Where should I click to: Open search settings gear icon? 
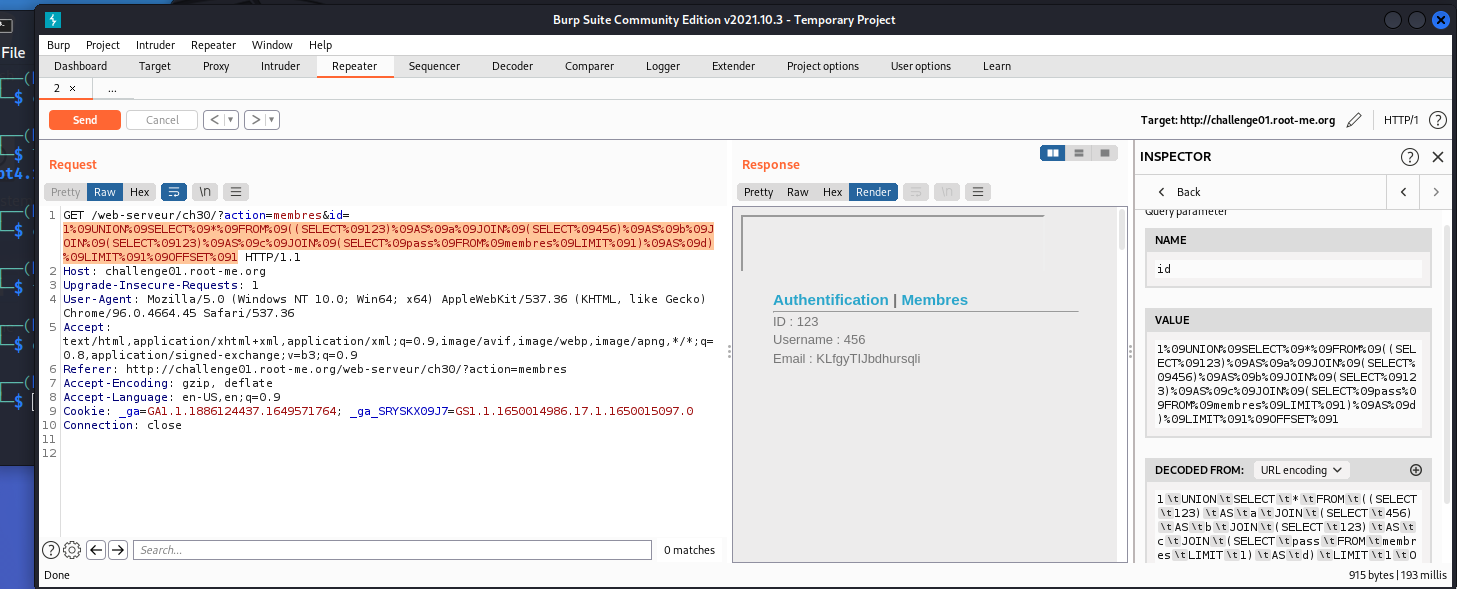72,550
